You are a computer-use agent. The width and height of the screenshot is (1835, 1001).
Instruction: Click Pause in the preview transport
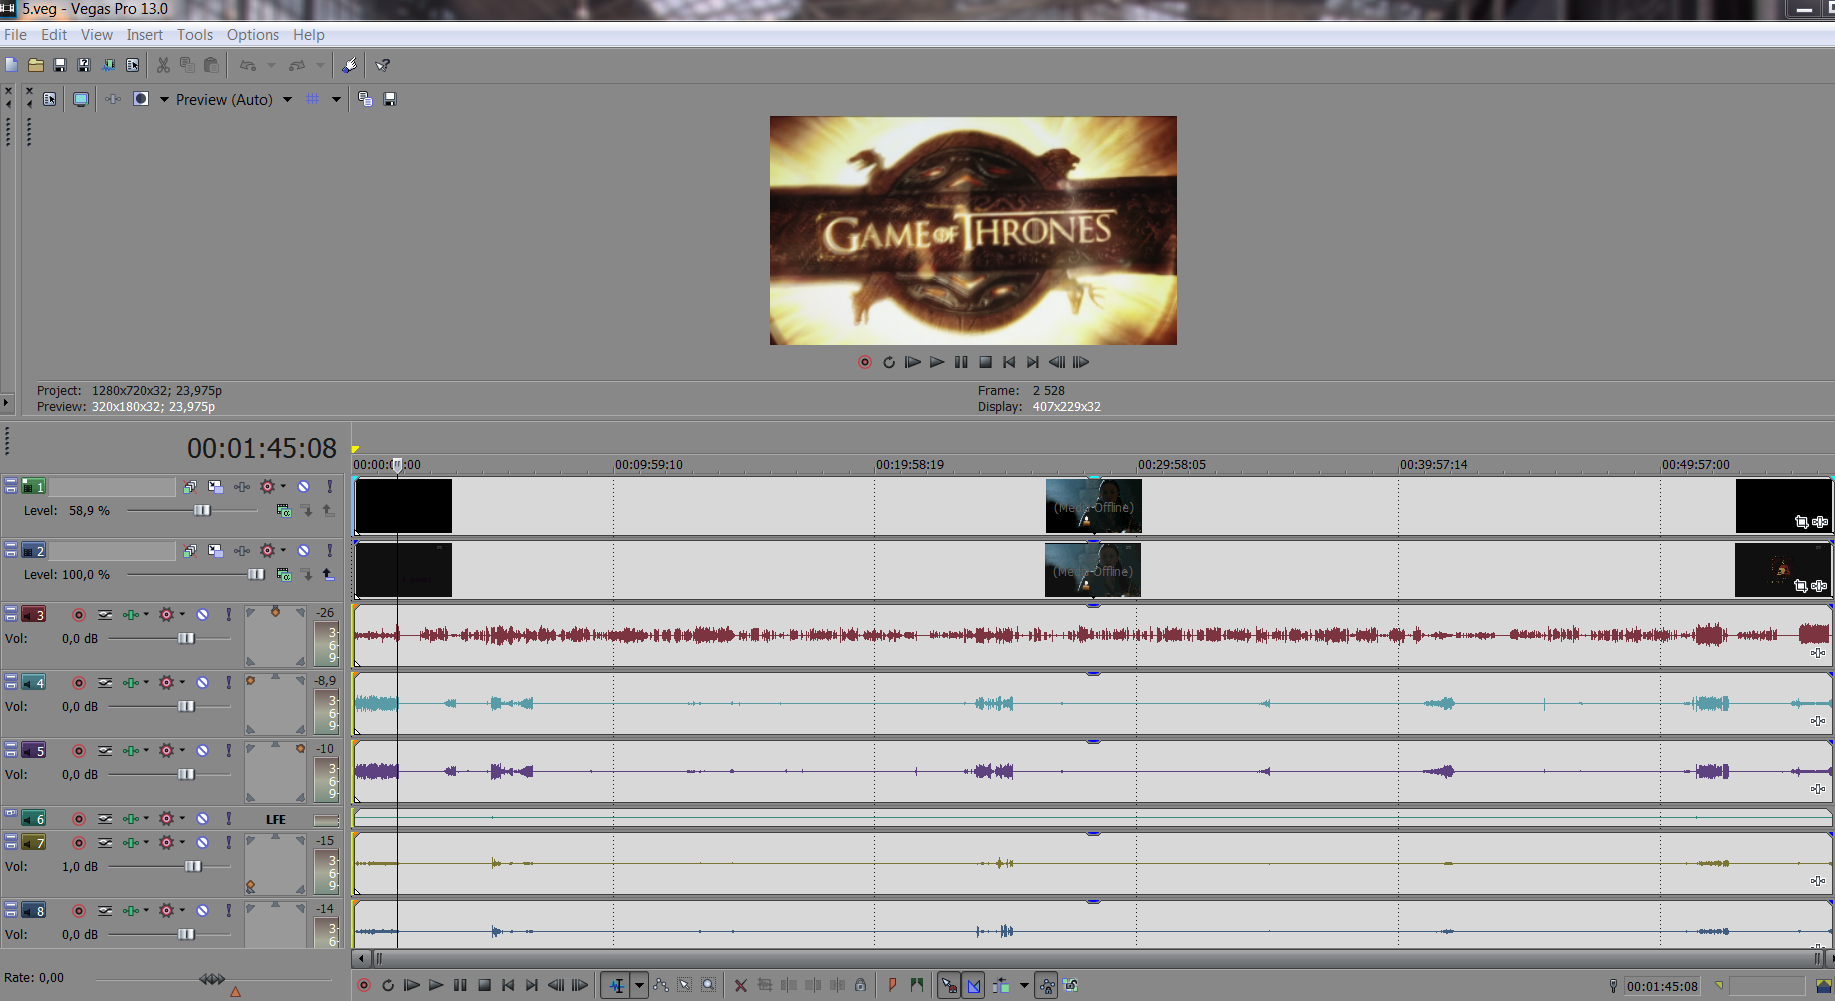[x=961, y=362]
